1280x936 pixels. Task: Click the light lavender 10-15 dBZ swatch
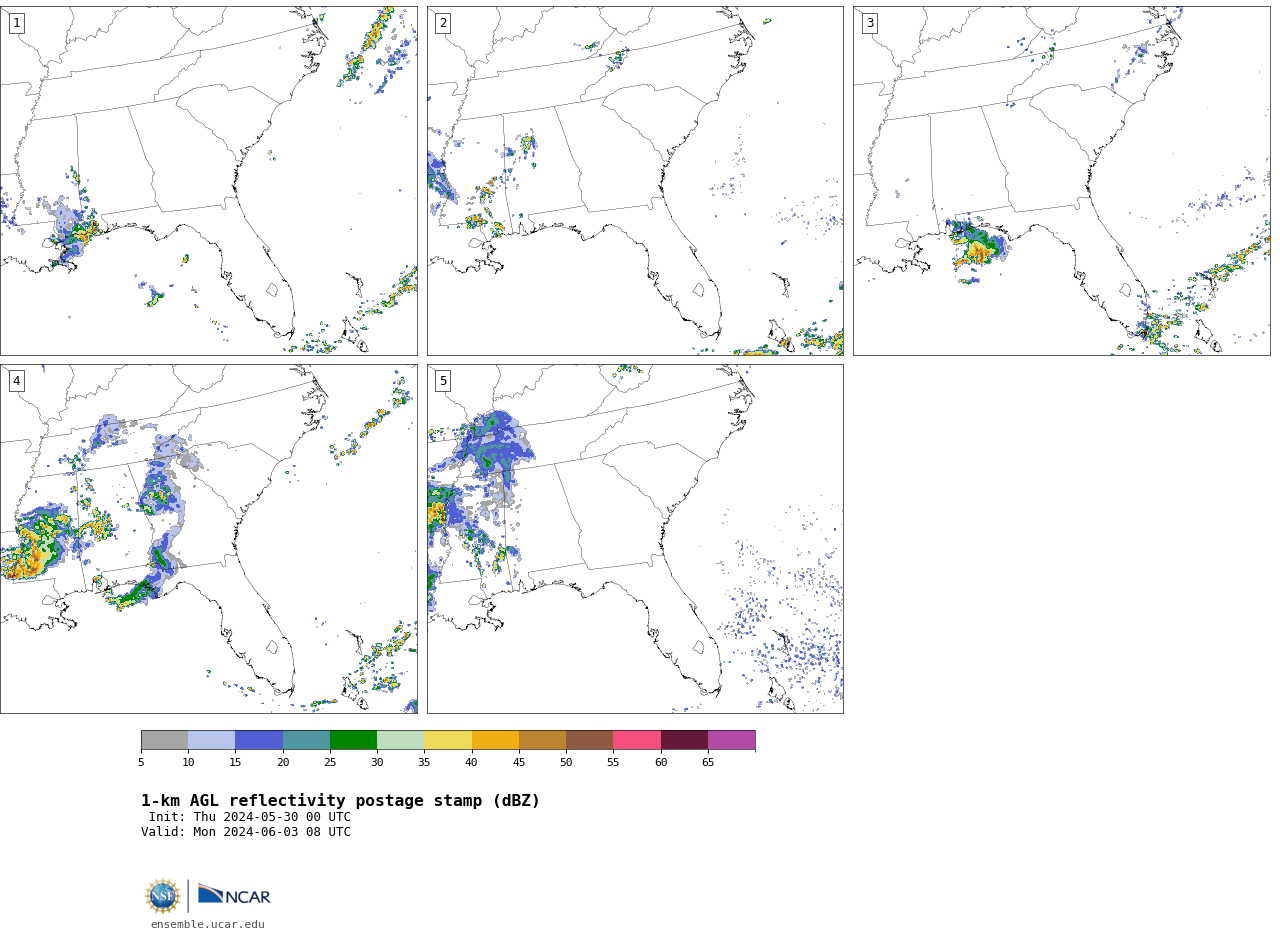(x=212, y=740)
